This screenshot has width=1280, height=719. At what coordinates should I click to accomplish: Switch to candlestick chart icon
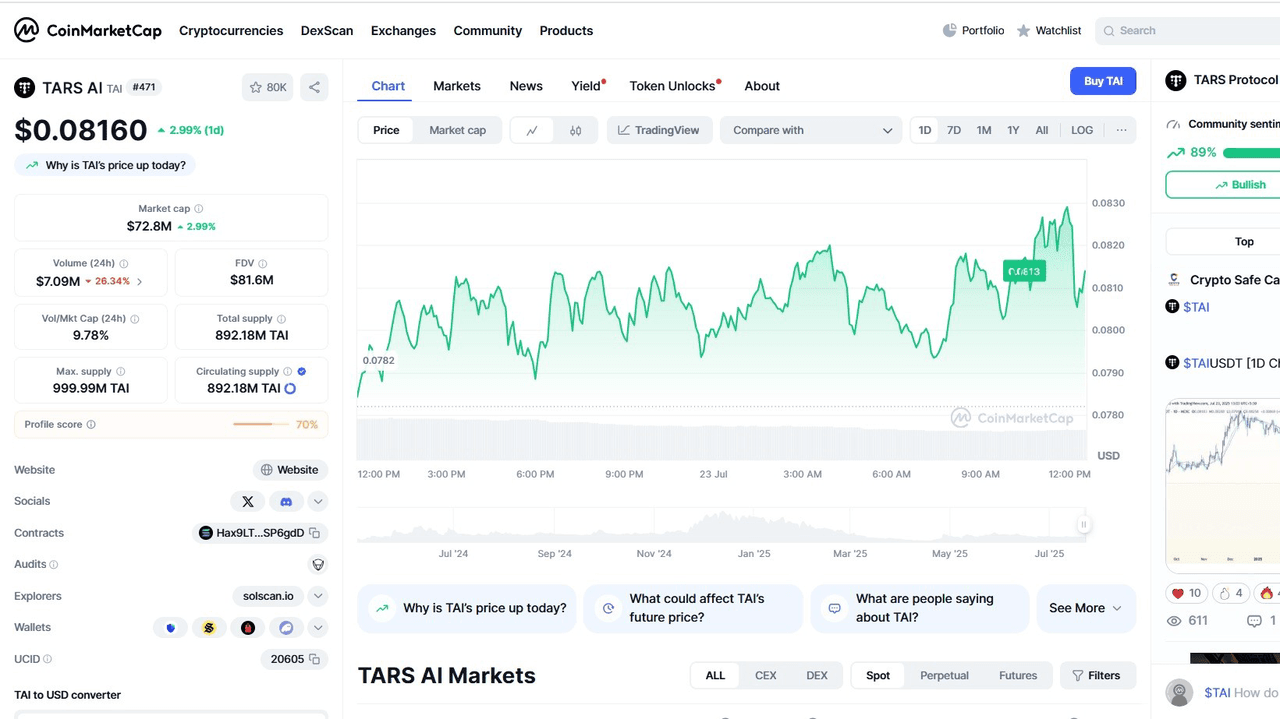(x=575, y=130)
